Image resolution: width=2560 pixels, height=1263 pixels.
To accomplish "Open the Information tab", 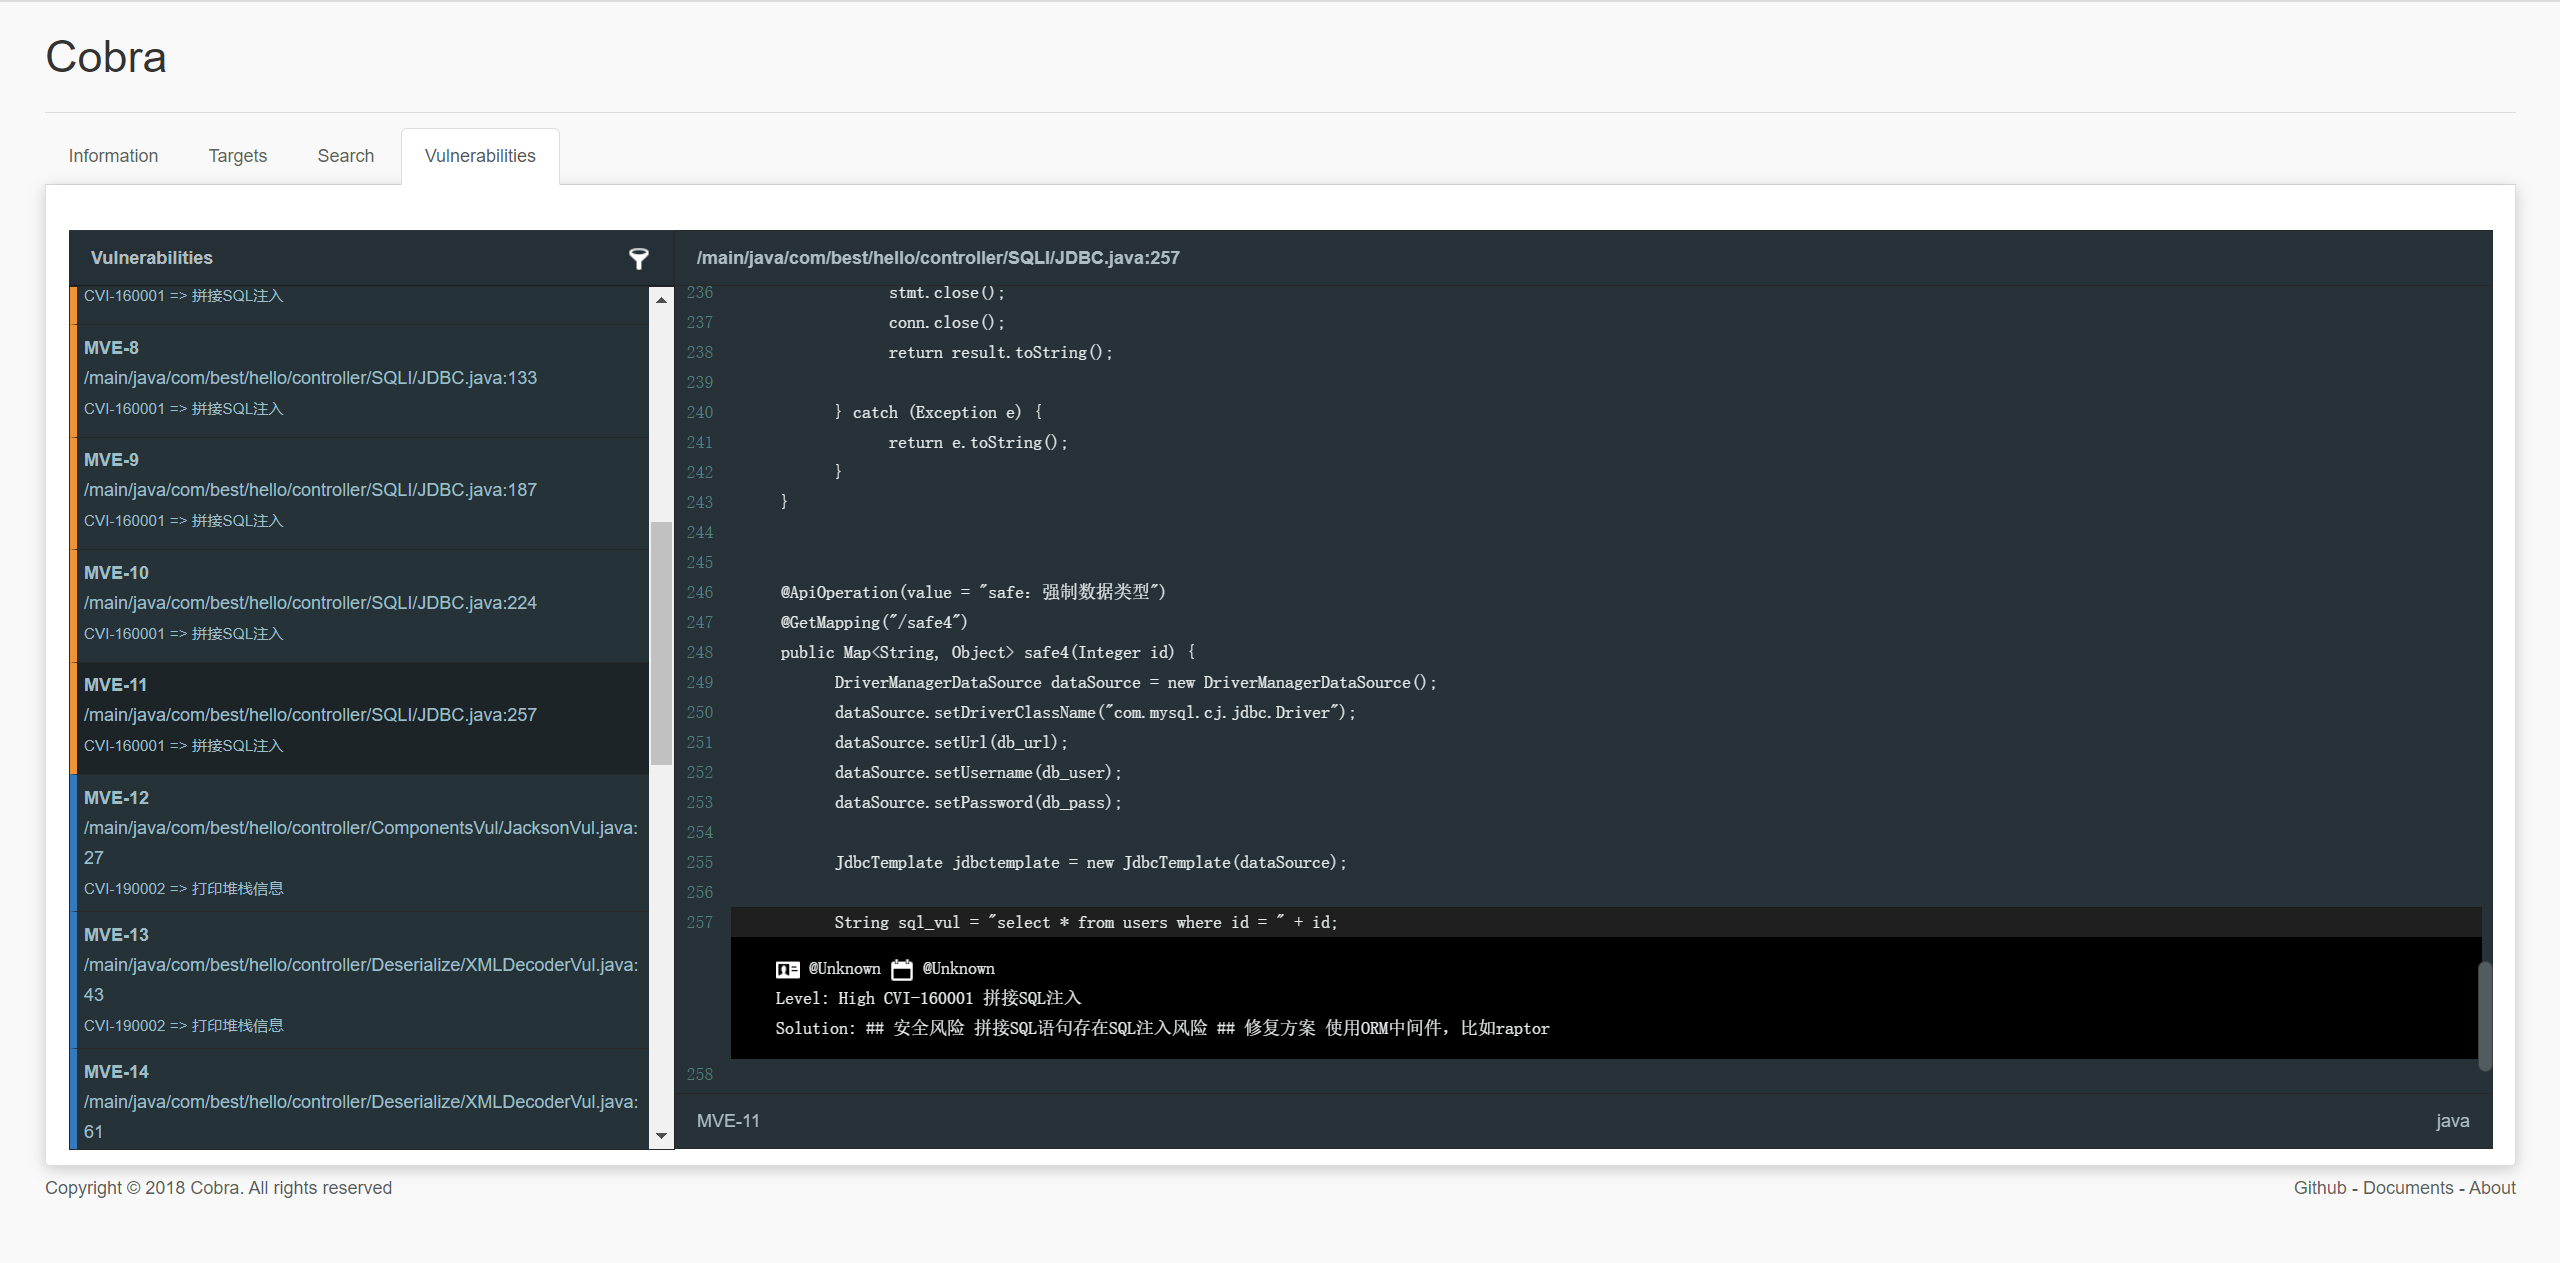I will click(x=113, y=156).
